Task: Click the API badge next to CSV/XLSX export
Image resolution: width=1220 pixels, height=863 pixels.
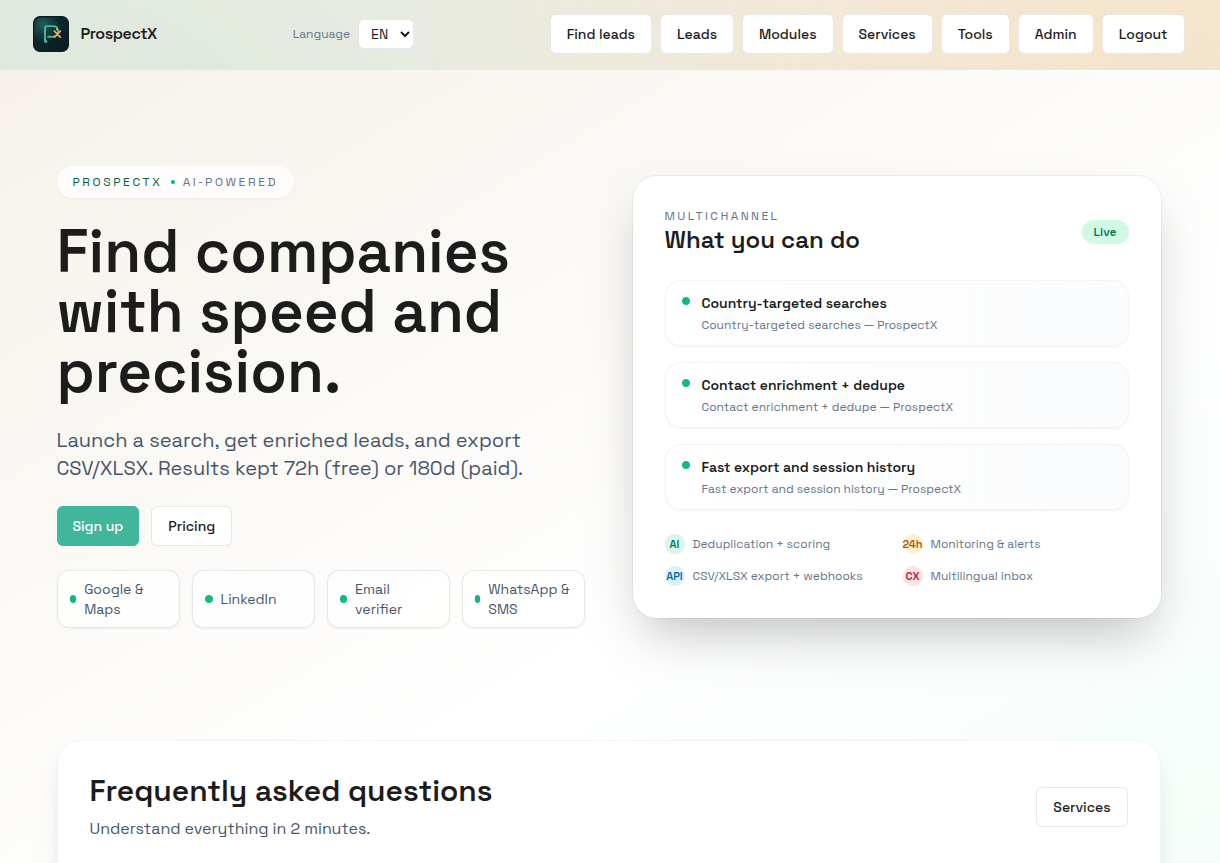Action: click(674, 576)
